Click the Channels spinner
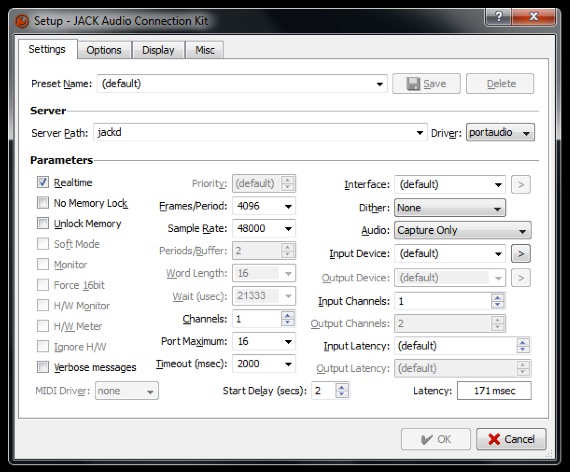This screenshot has height=472, width=570. (264, 319)
